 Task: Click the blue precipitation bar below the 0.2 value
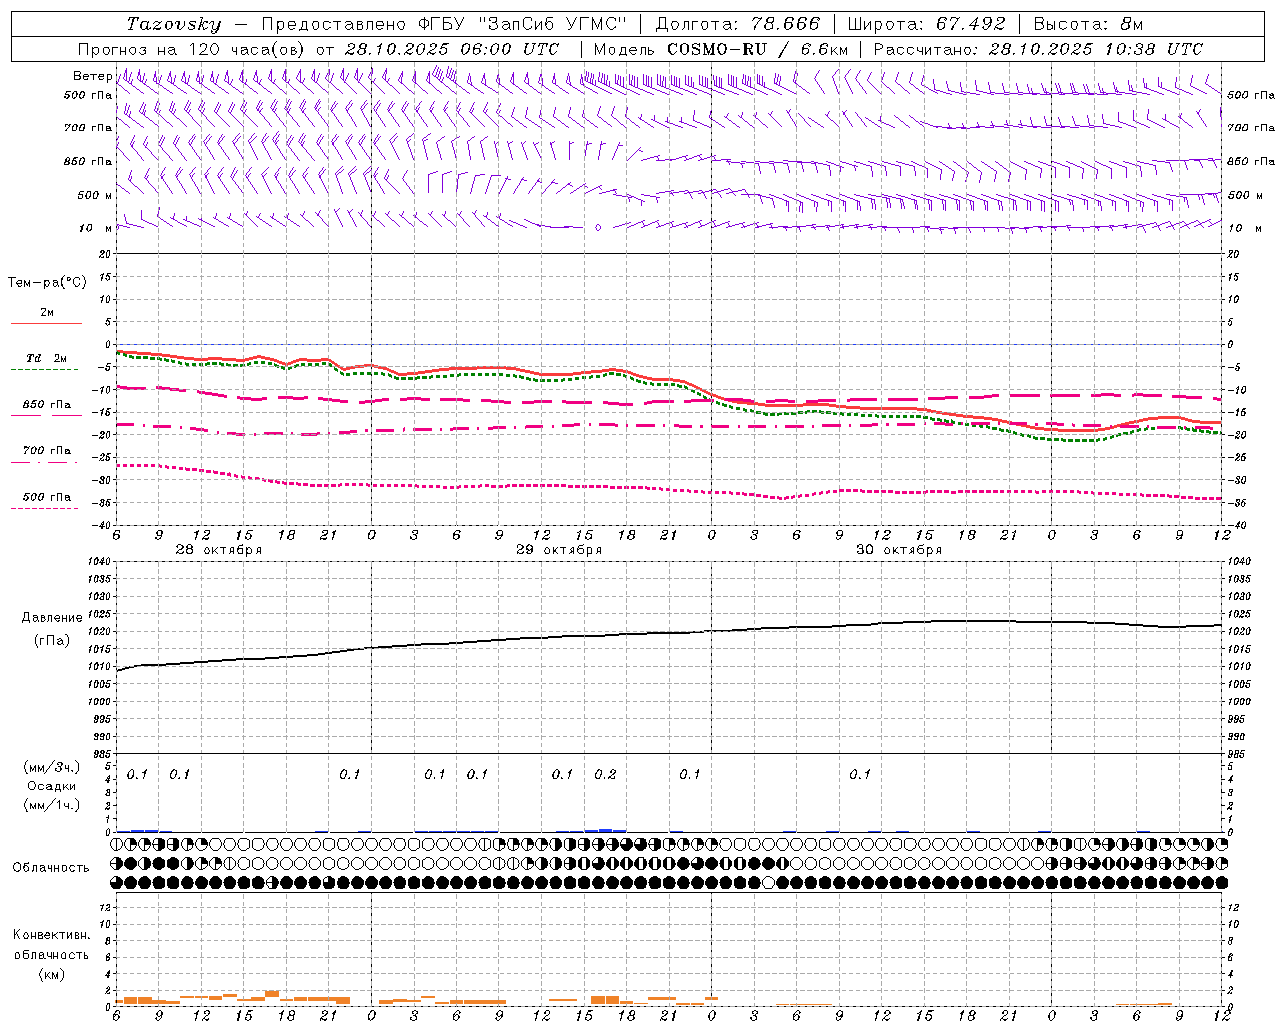[605, 830]
